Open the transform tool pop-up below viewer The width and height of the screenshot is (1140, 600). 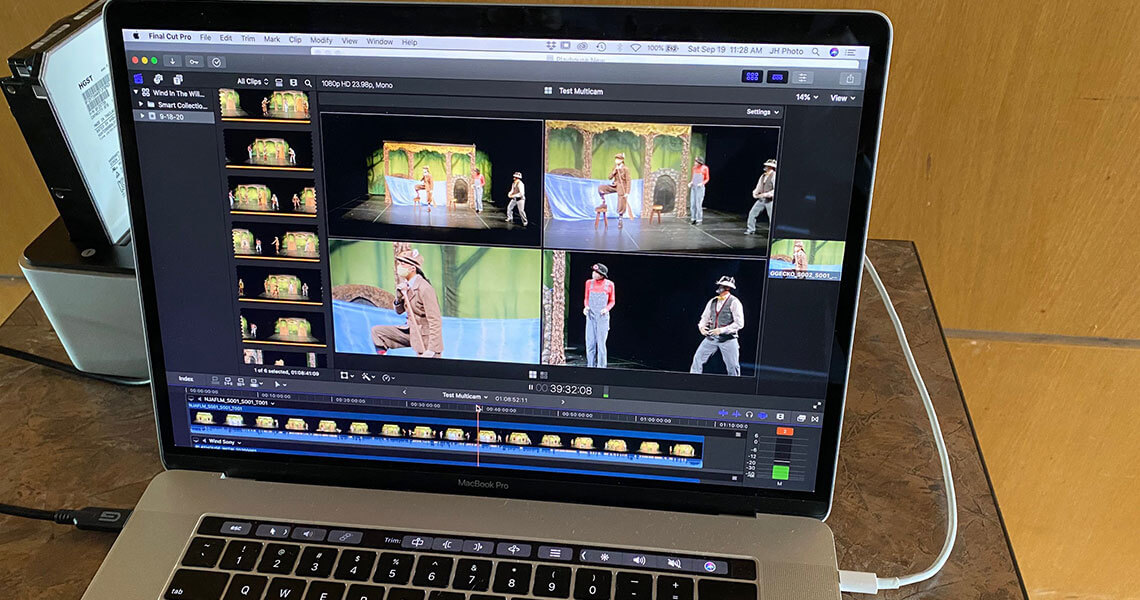(347, 375)
